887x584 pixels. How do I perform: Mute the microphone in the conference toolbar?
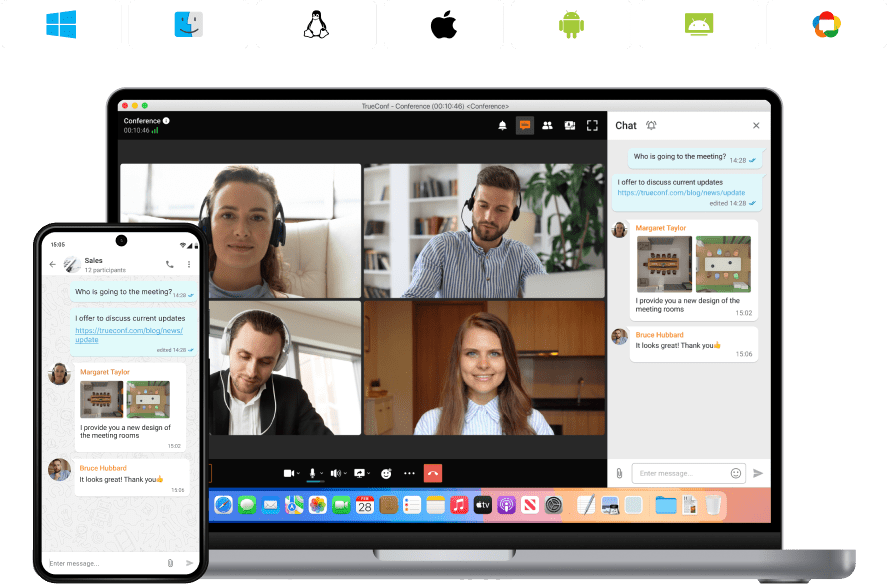(313, 470)
